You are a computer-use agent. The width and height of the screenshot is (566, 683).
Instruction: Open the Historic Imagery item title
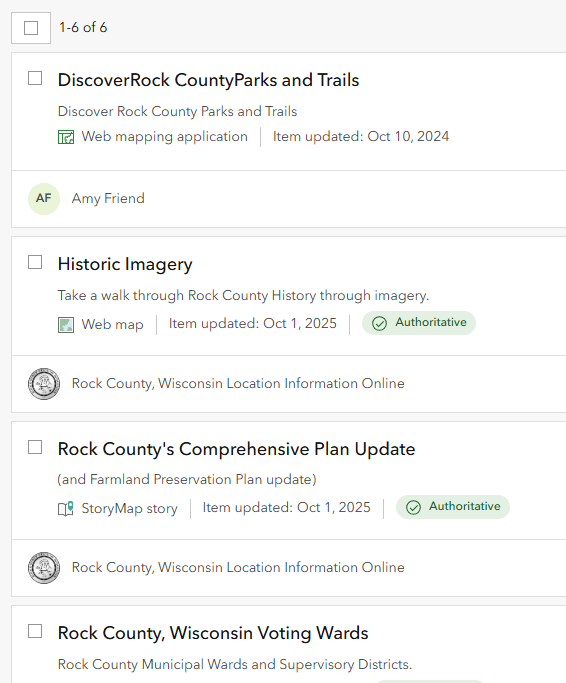[125, 264]
